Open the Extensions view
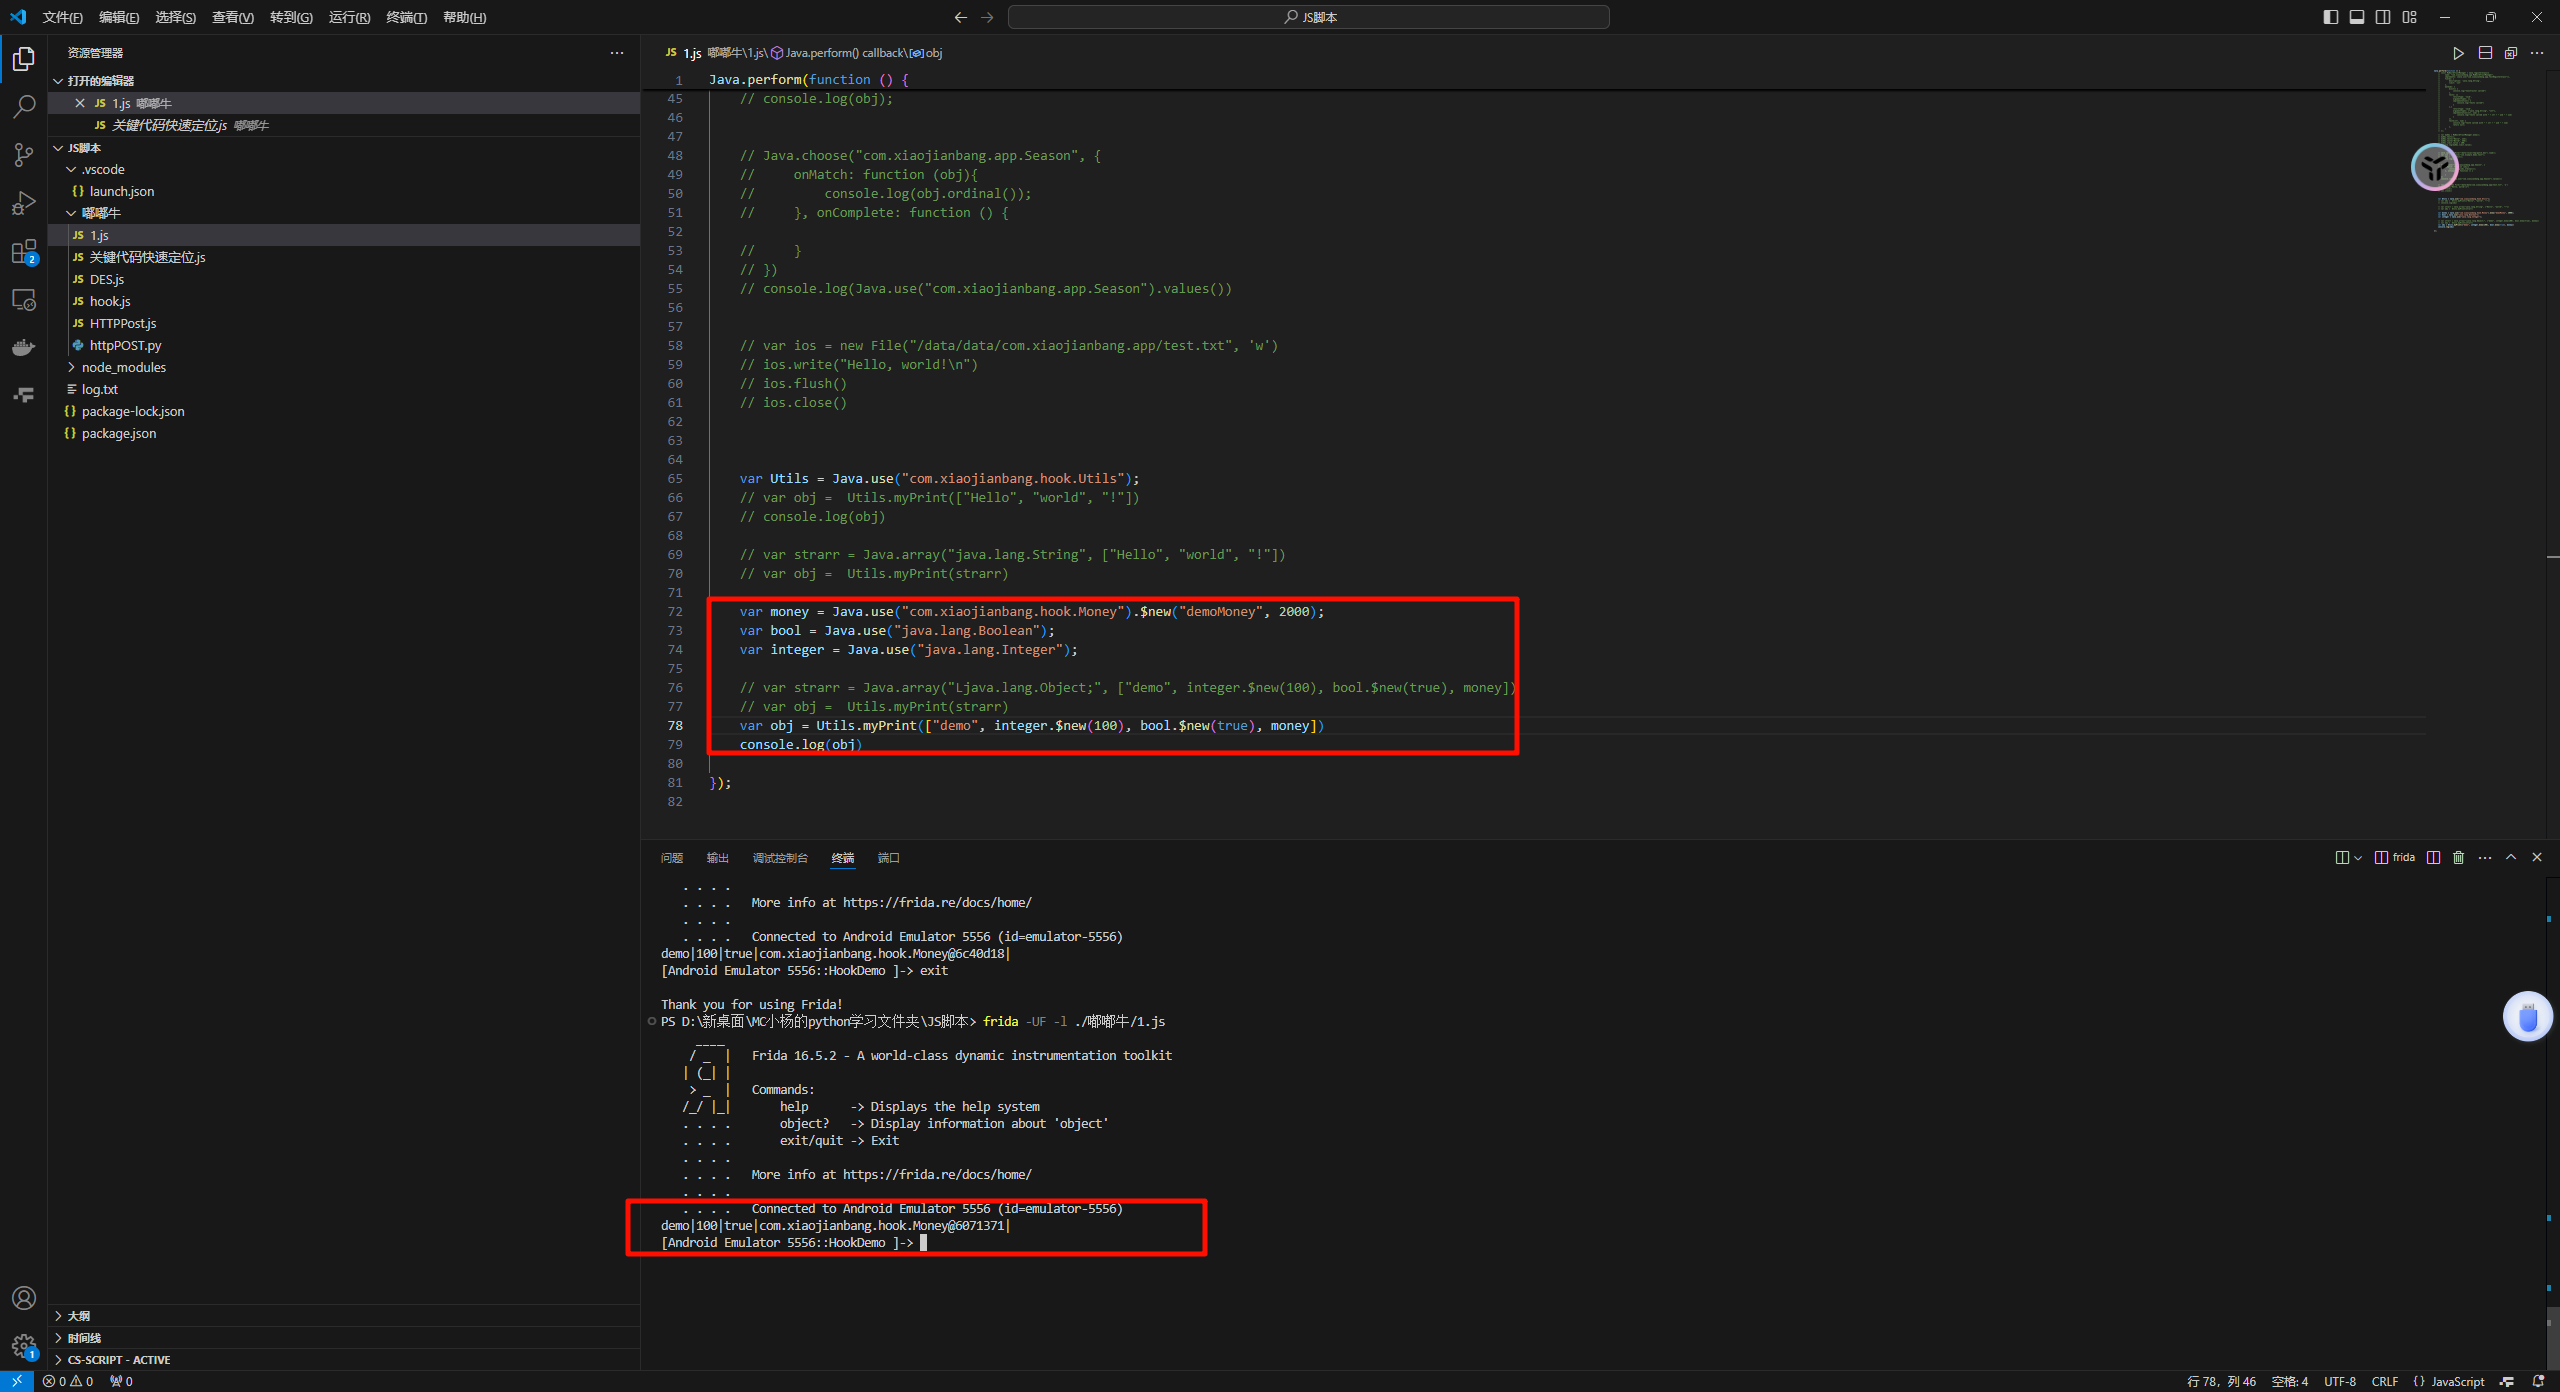 tap(24, 252)
